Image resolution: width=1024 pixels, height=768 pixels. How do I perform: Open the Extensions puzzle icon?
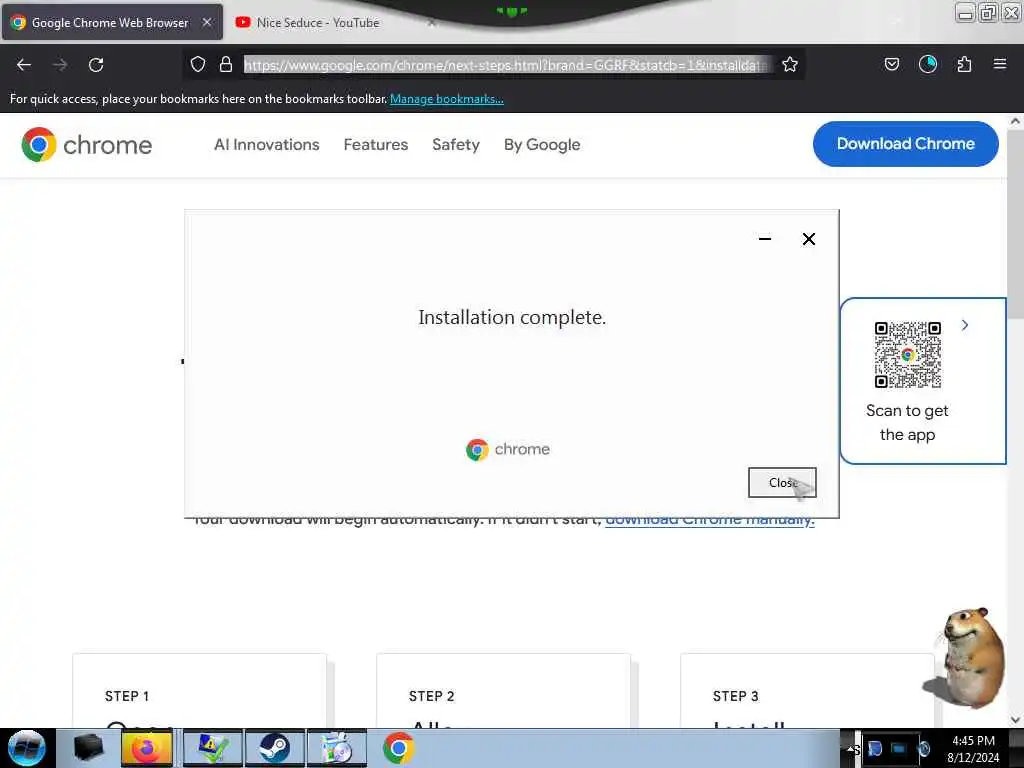click(964, 64)
